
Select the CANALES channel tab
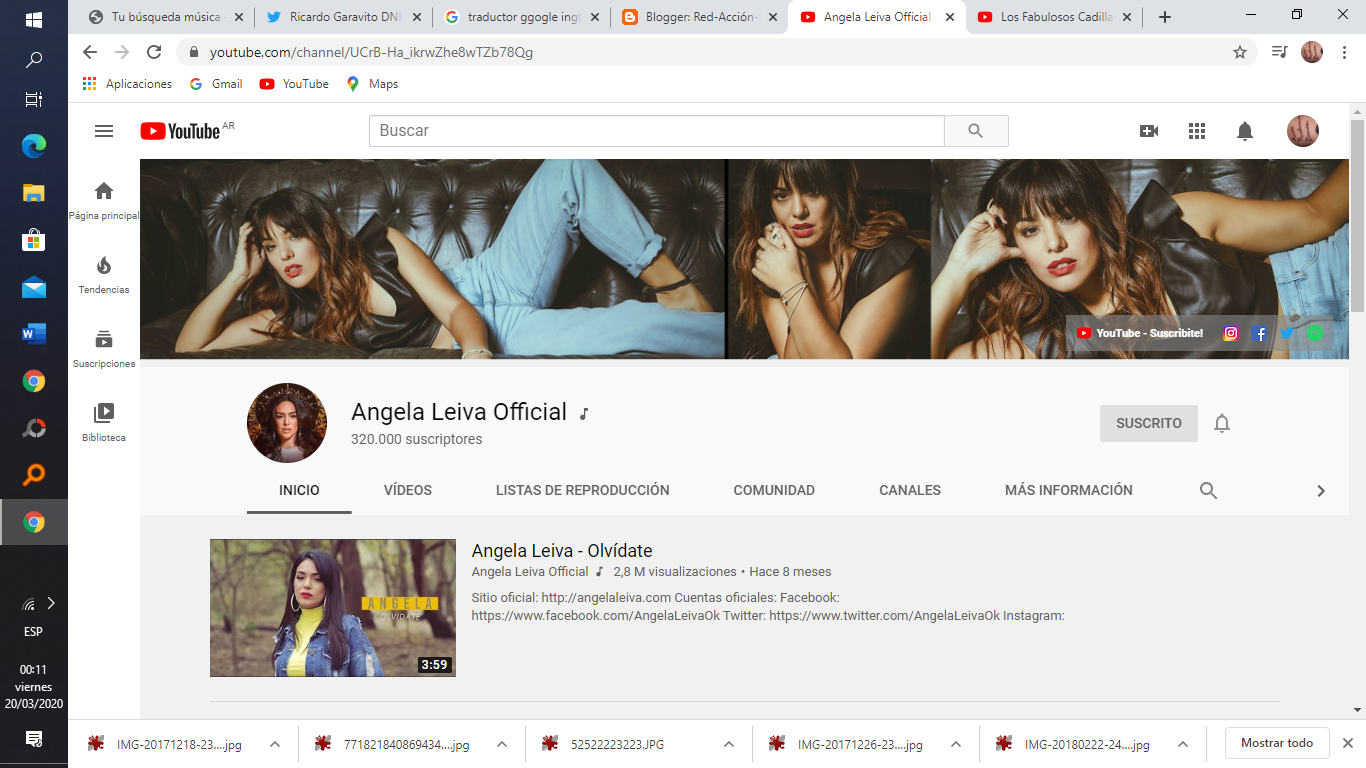pyautogui.click(x=910, y=490)
